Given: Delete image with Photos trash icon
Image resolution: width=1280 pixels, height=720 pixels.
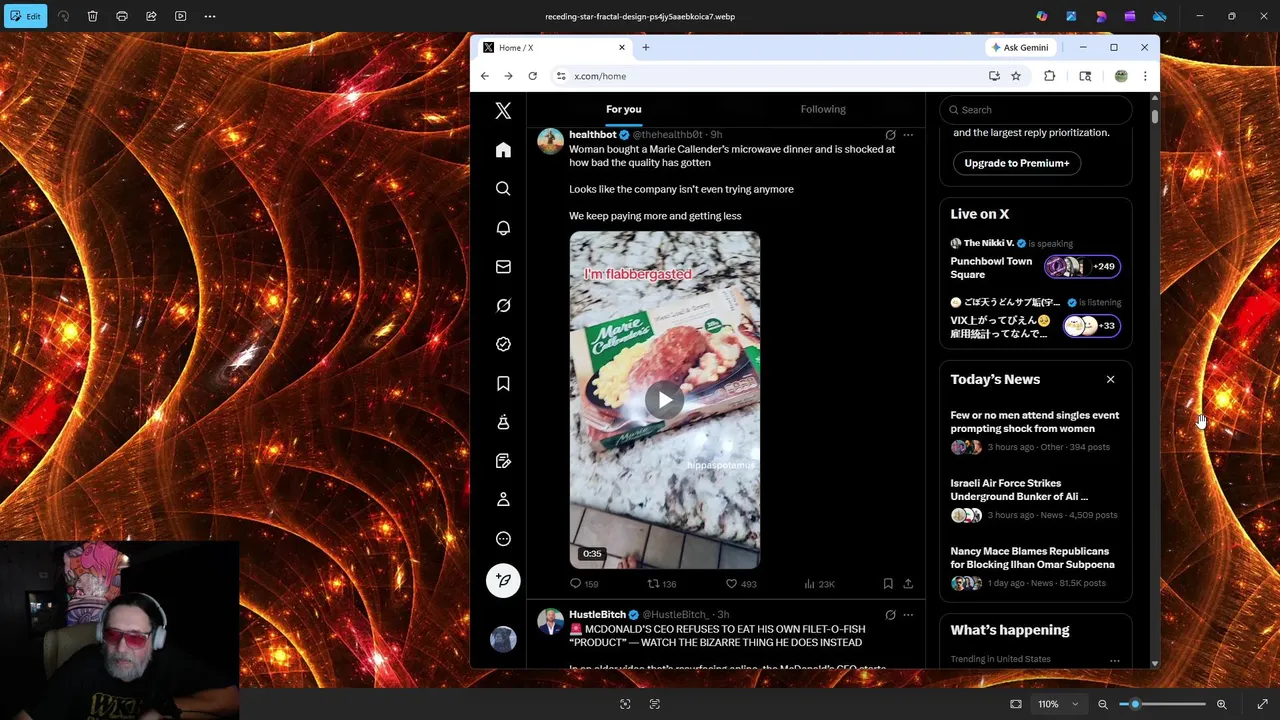Looking at the screenshot, I should [x=92, y=16].
